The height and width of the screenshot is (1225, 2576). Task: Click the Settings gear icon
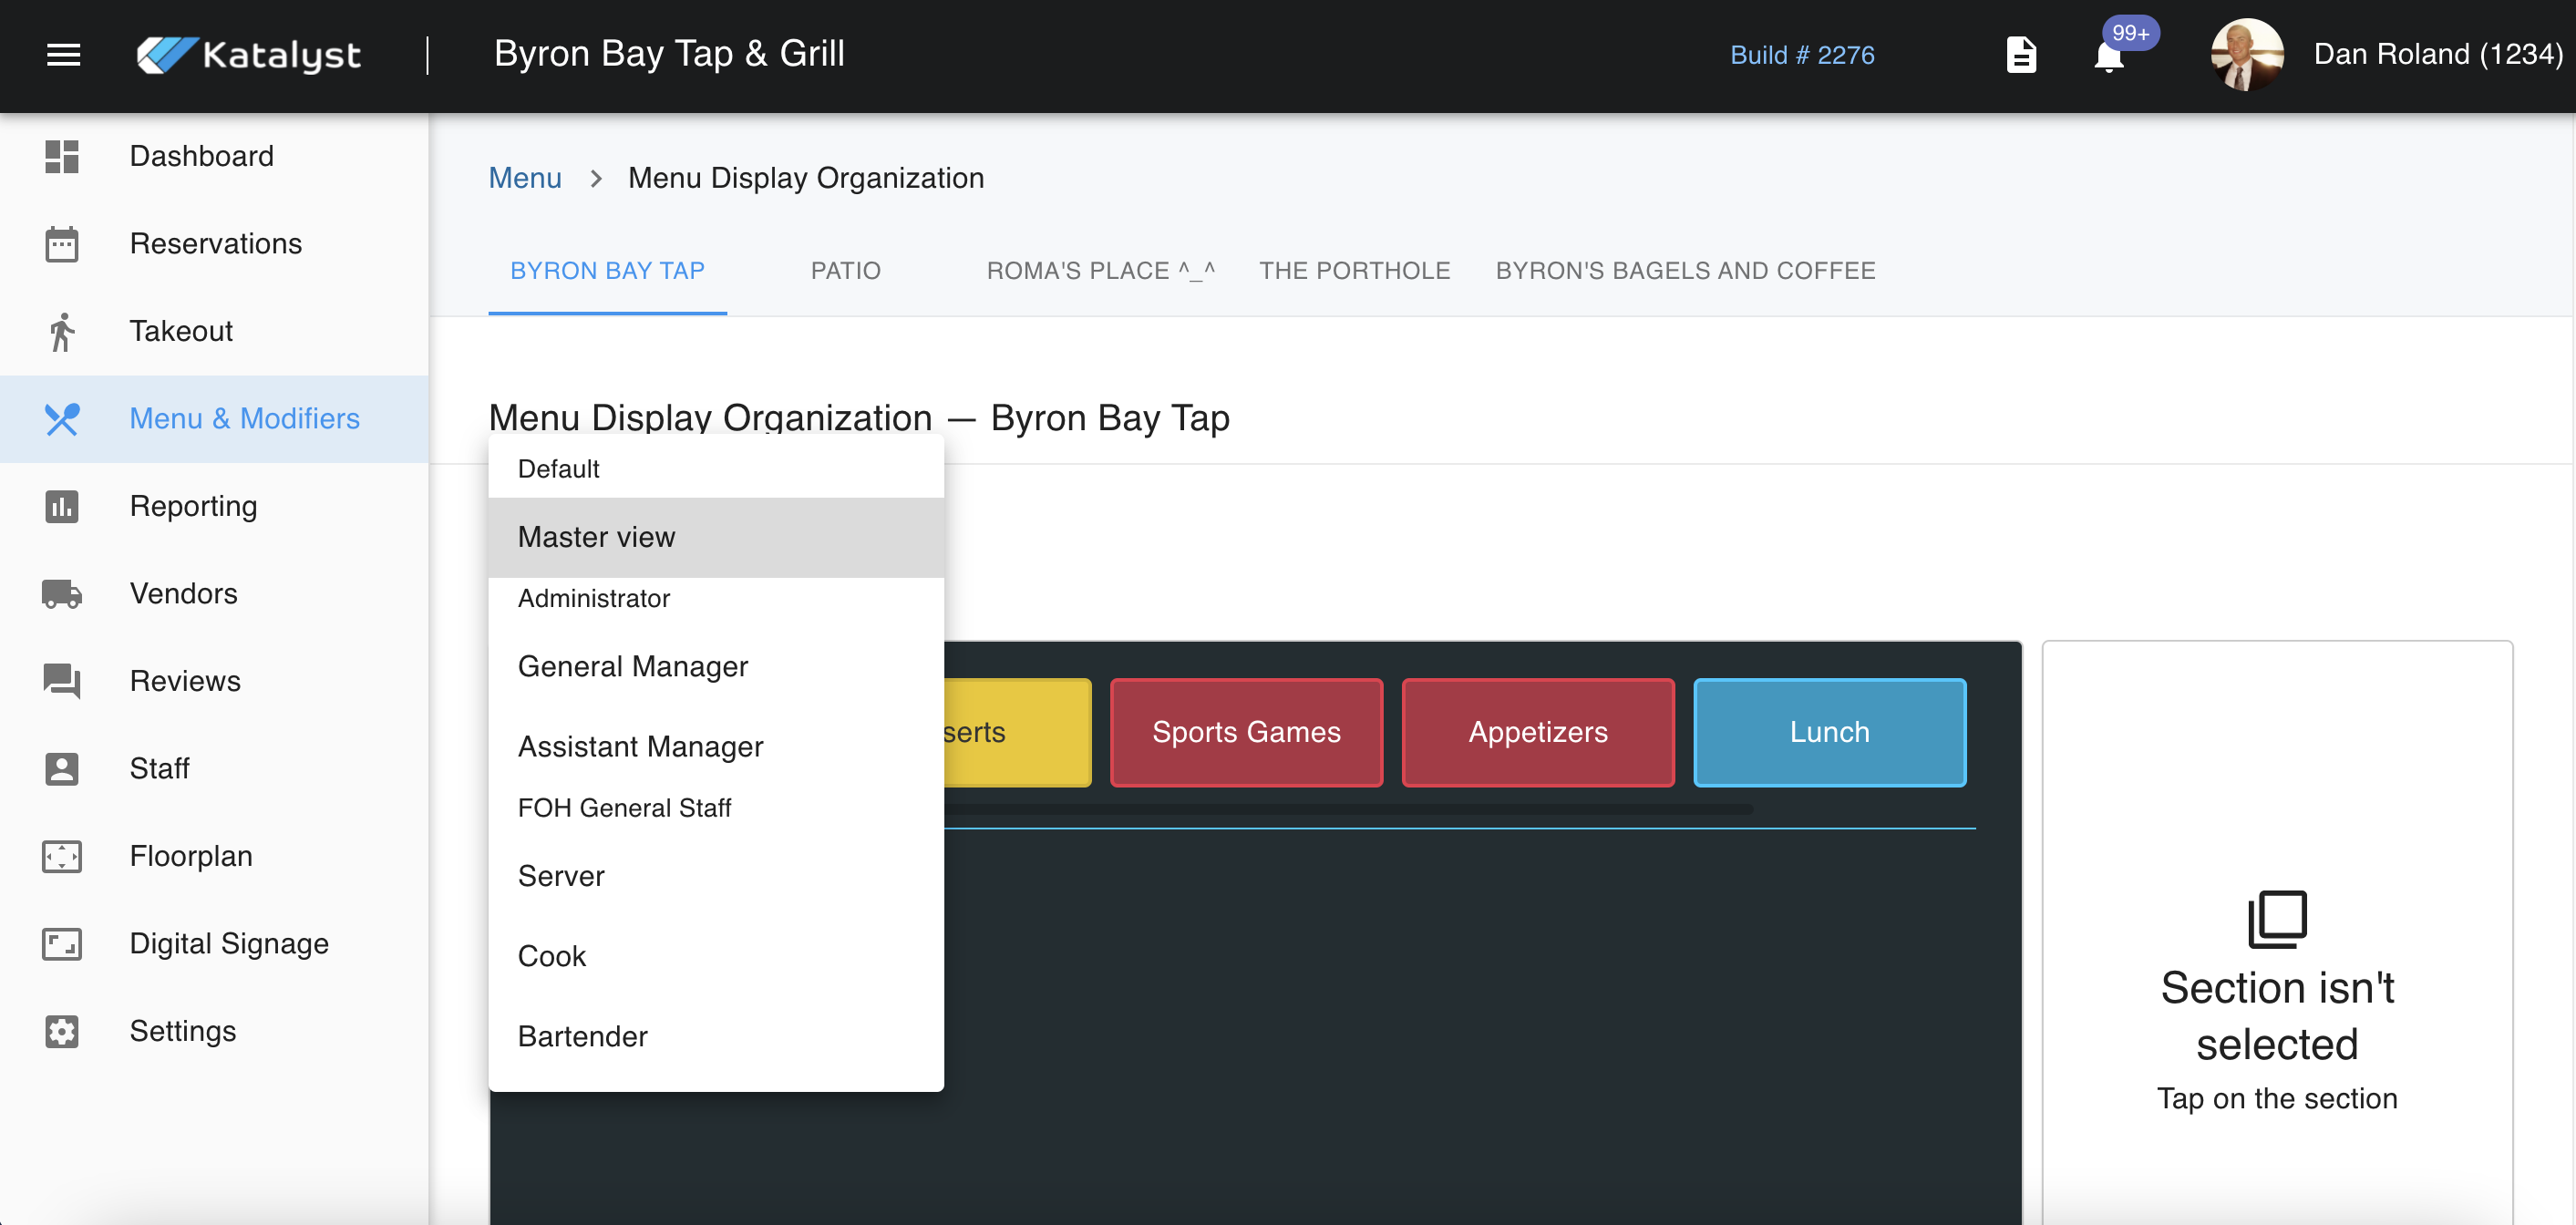62,1031
